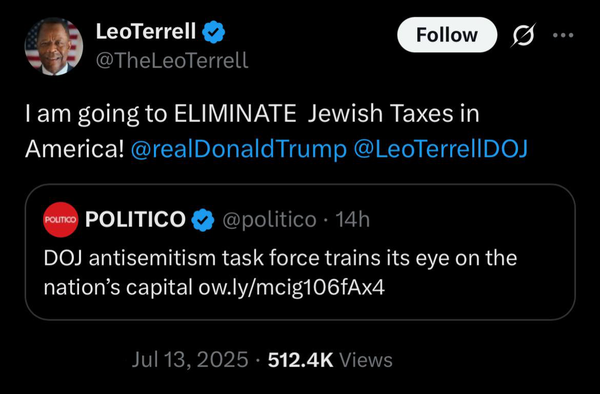This screenshot has height=394, width=600.
Task: Click the red POLITICO logo avatar
Action: click(x=60, y=220)
